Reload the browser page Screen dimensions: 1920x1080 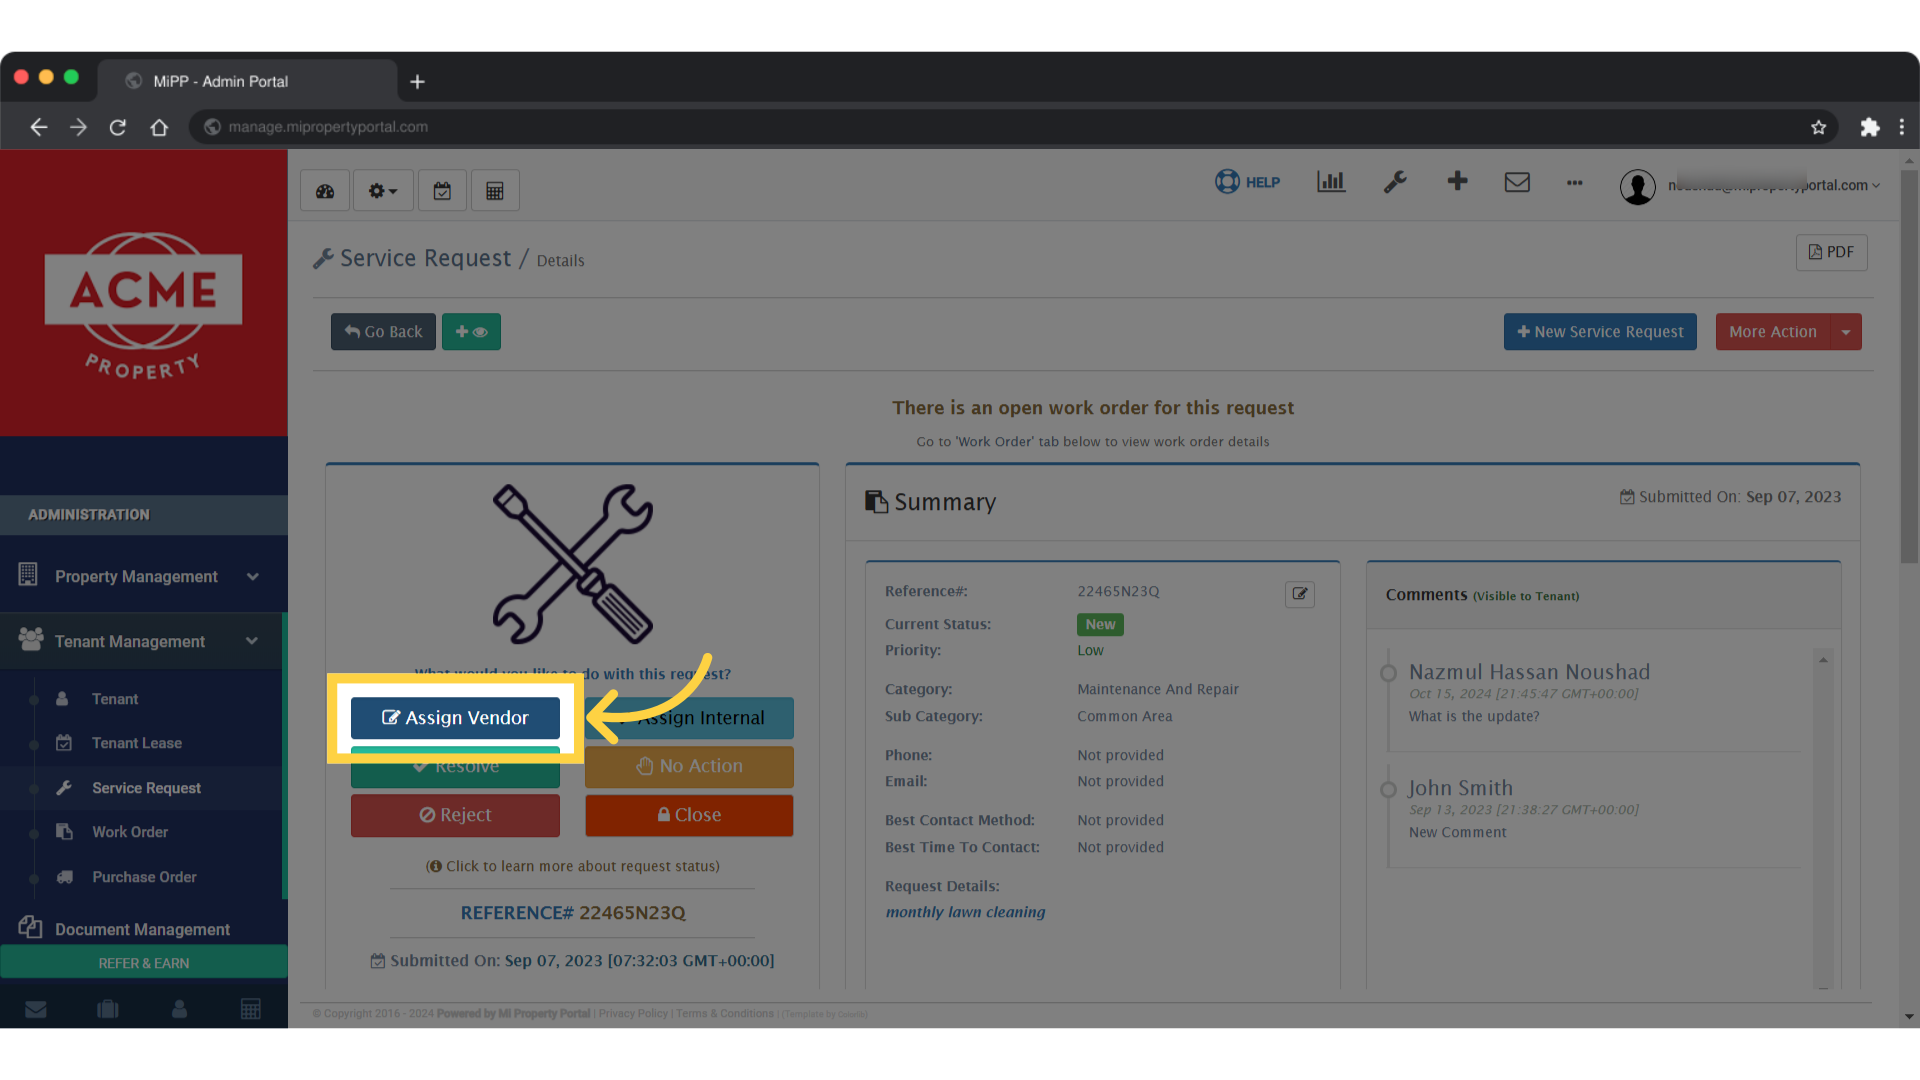118,127
